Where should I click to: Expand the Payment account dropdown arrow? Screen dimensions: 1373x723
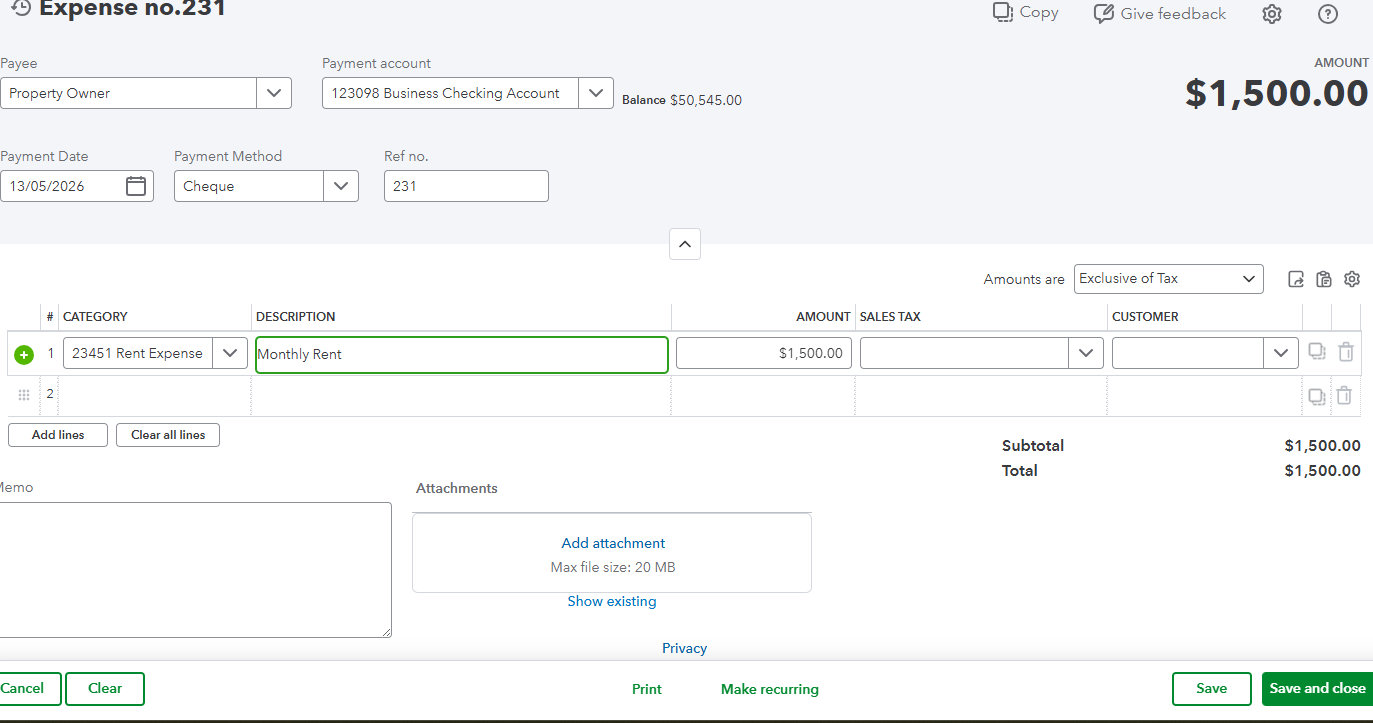(596, 93)
